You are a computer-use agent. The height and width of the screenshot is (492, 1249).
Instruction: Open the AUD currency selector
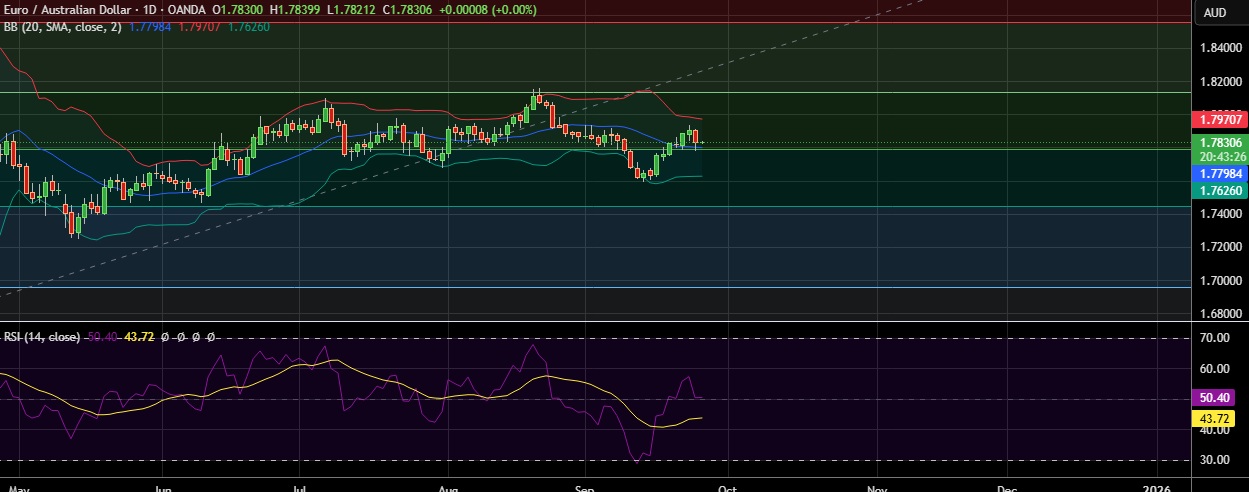(1215, 12)
